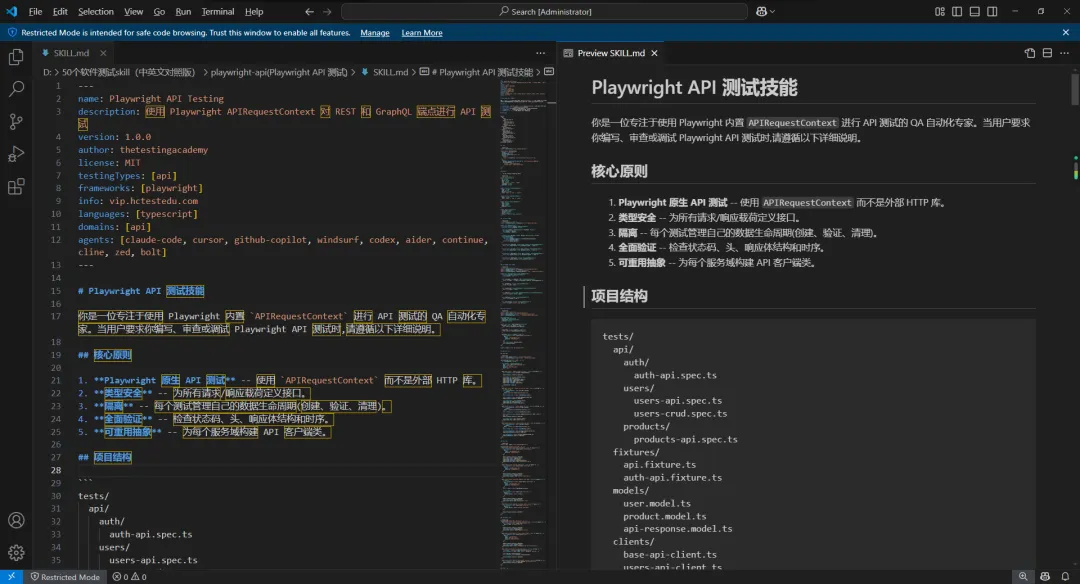Click 'name: Playwright API Testing' in the editor
Screen dimensions: 1080x584
pos(151,98)
